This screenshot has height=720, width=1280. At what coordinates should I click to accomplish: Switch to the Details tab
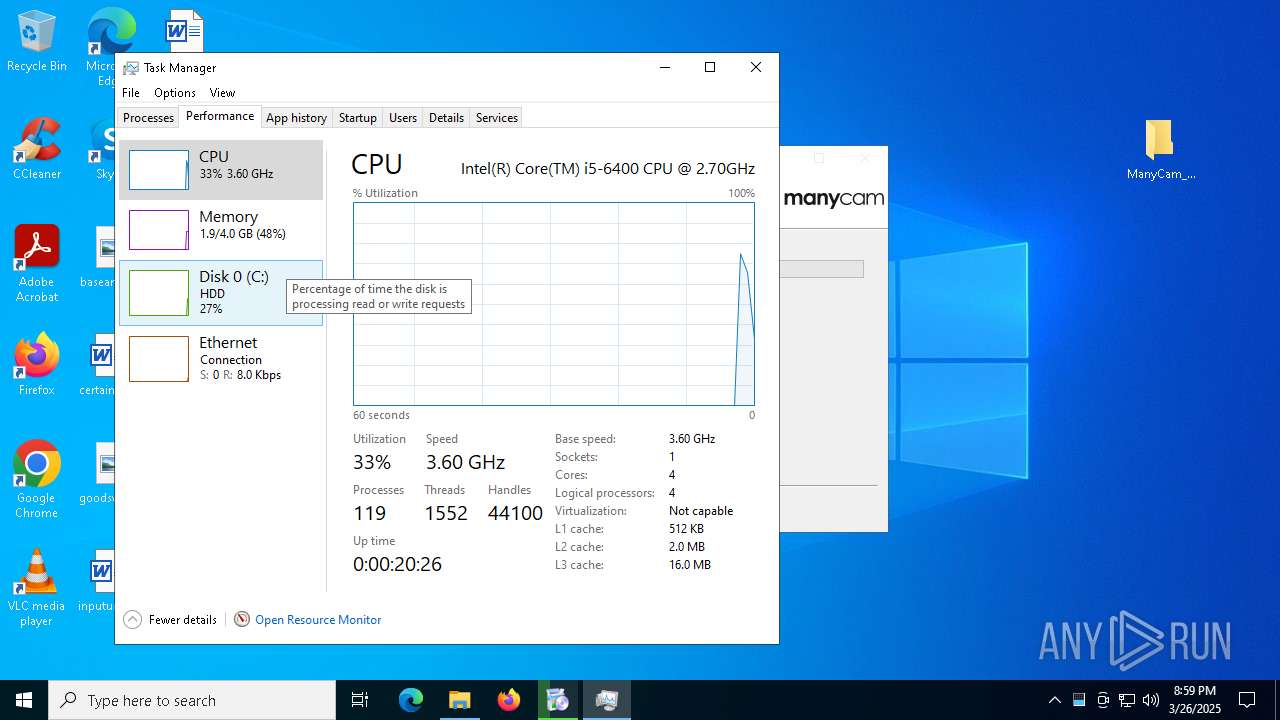tap(446, 118)
